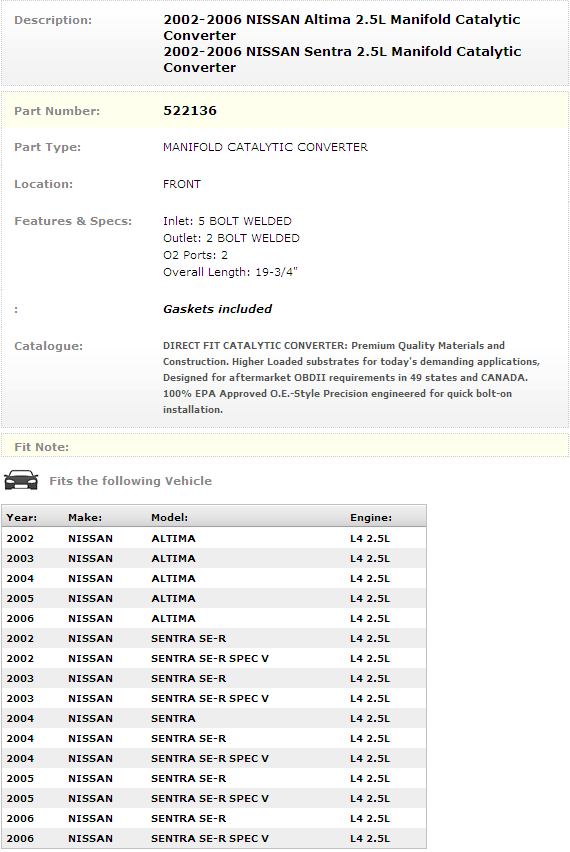Click SENTRA SE-R in the 2002 row
The height and width of the screenshot is (852, 570).
pyautogui.click(x=189, y=638)
